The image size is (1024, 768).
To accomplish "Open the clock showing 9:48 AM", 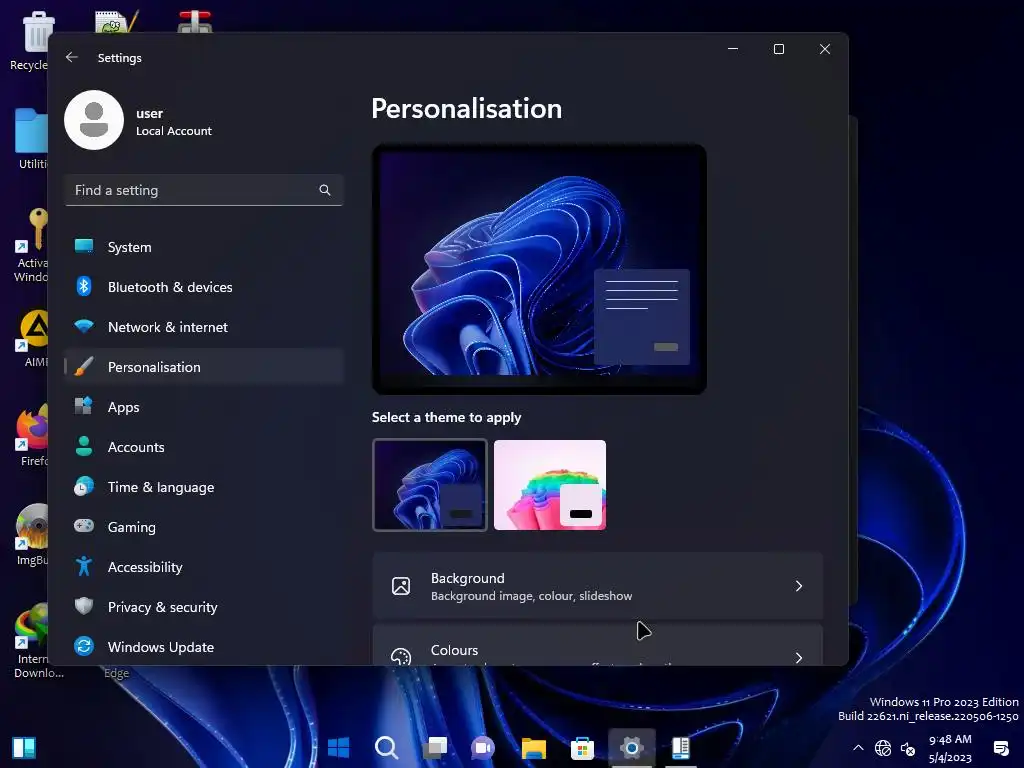I will [950, 748].
